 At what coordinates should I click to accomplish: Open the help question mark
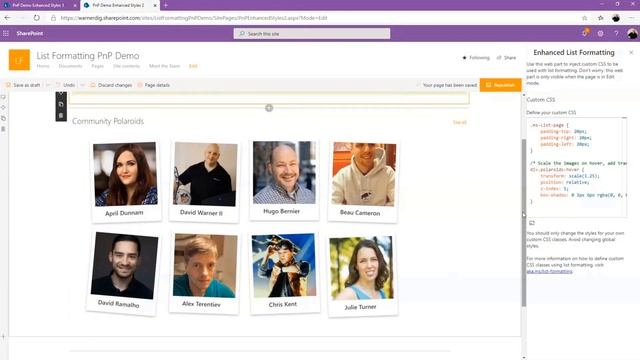[616, 33]
